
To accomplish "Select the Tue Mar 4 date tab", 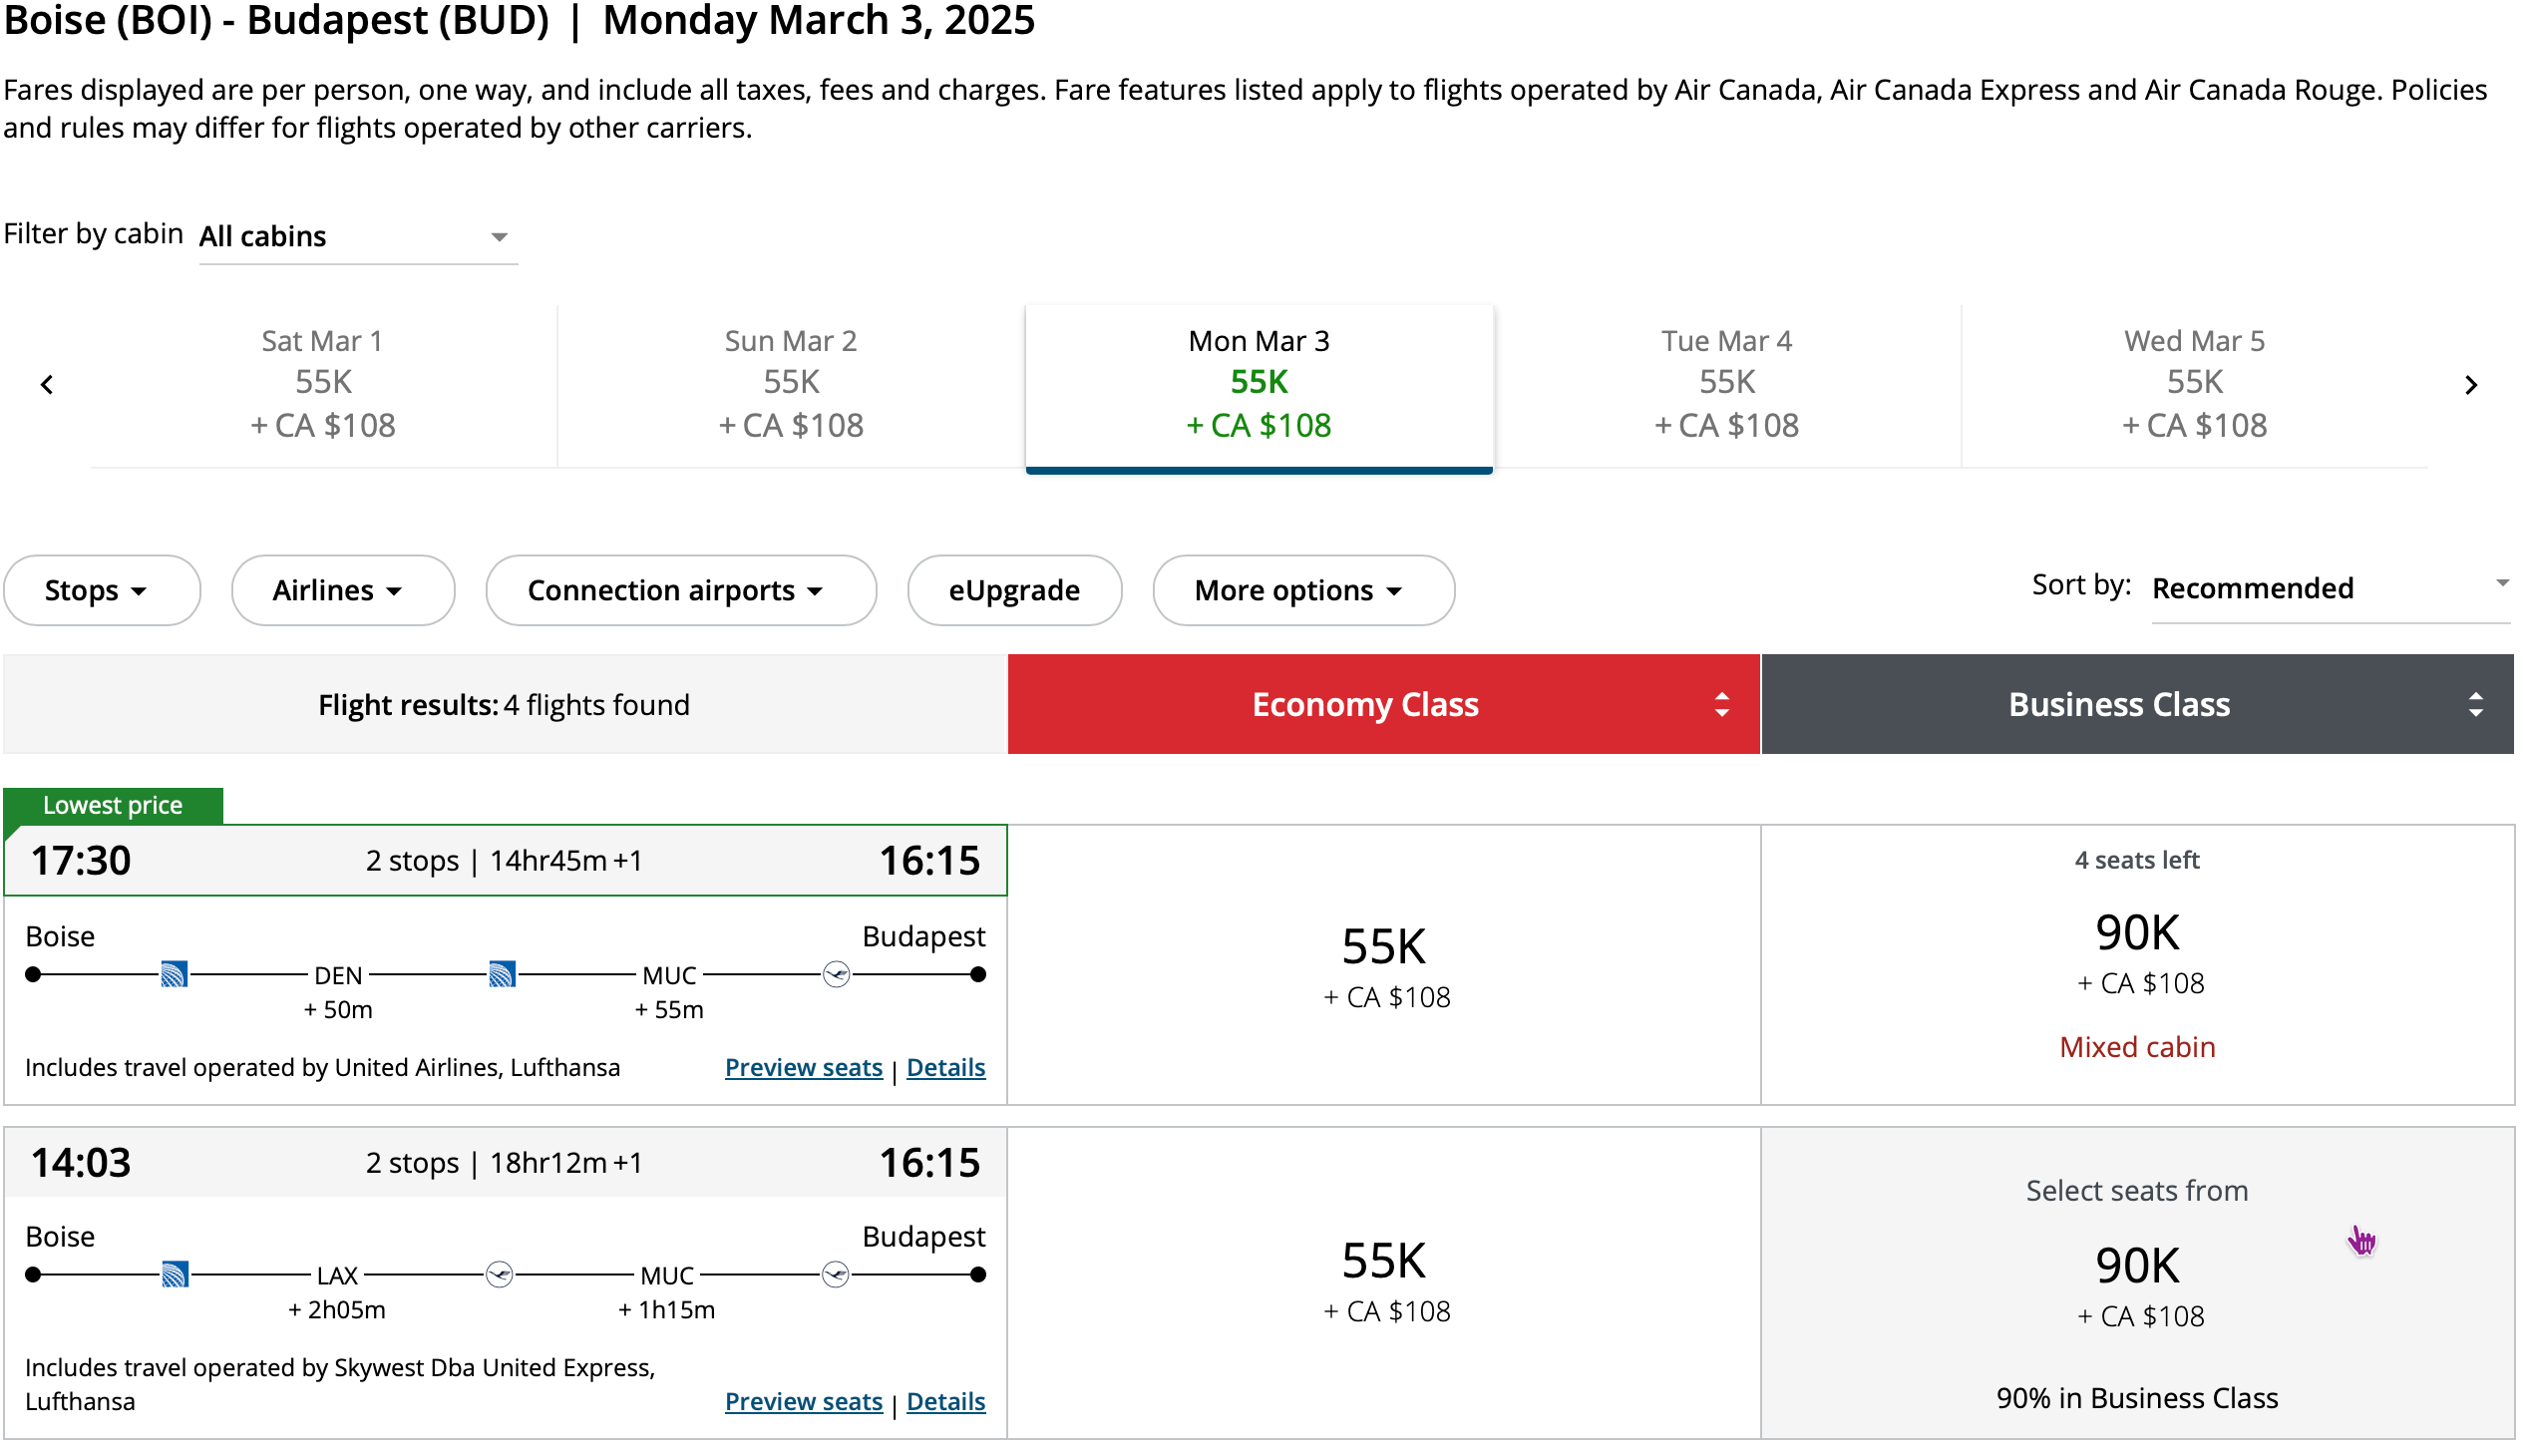I will (1726, 385).
